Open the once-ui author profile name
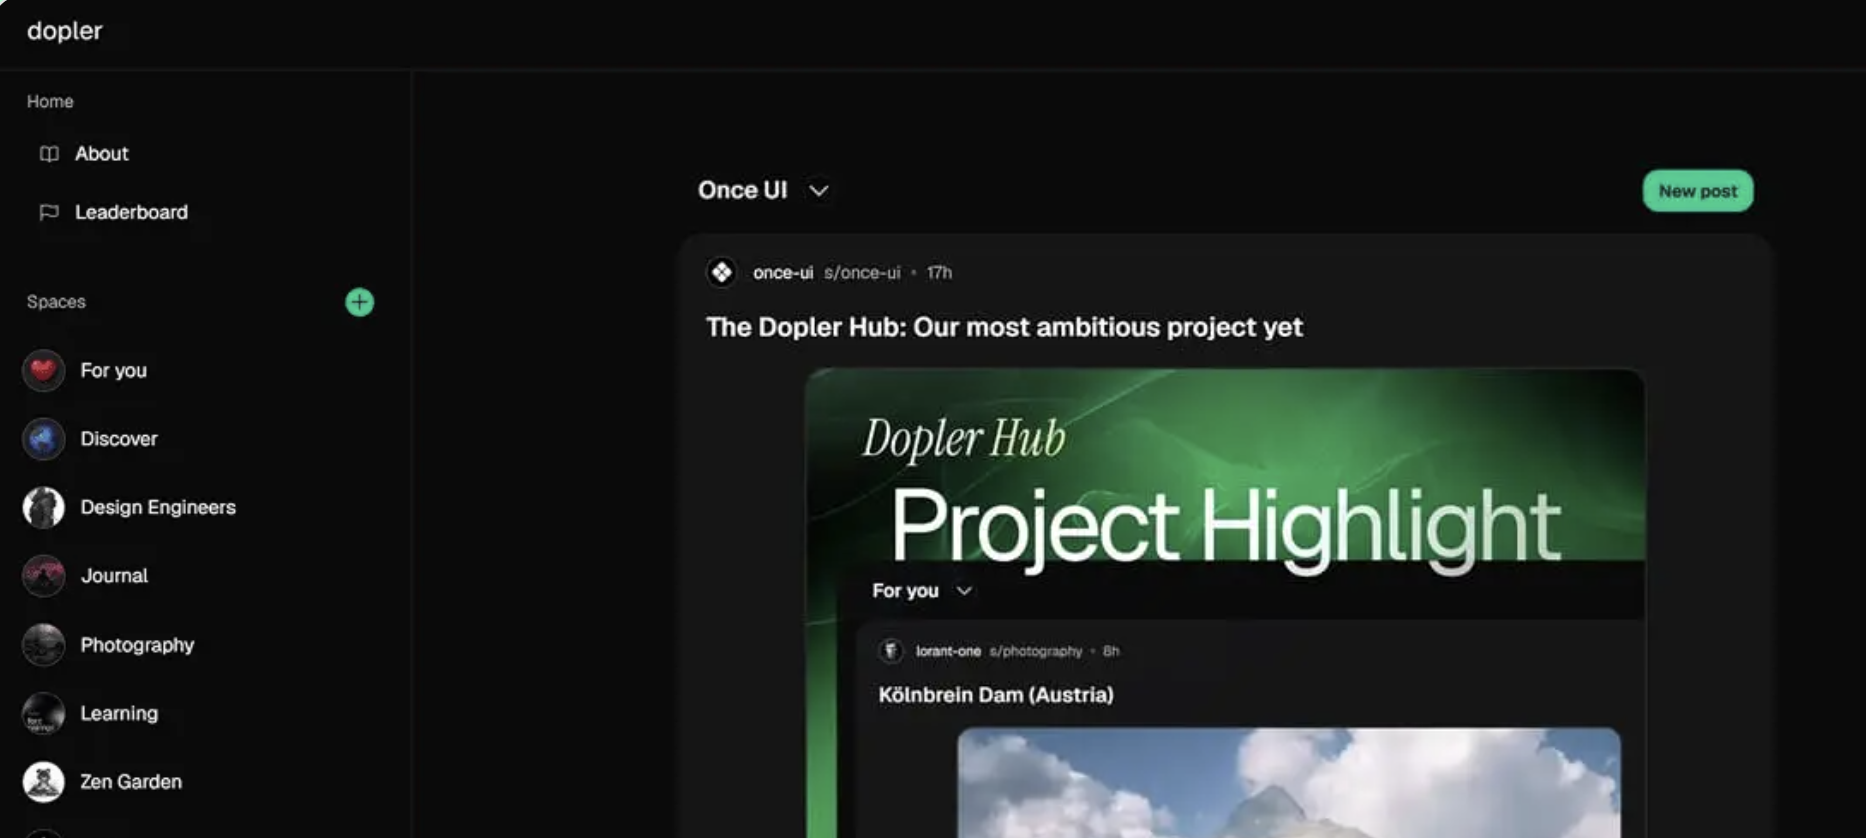The width and height of the screenshot is (1866, 838). [x=783, y=273]
